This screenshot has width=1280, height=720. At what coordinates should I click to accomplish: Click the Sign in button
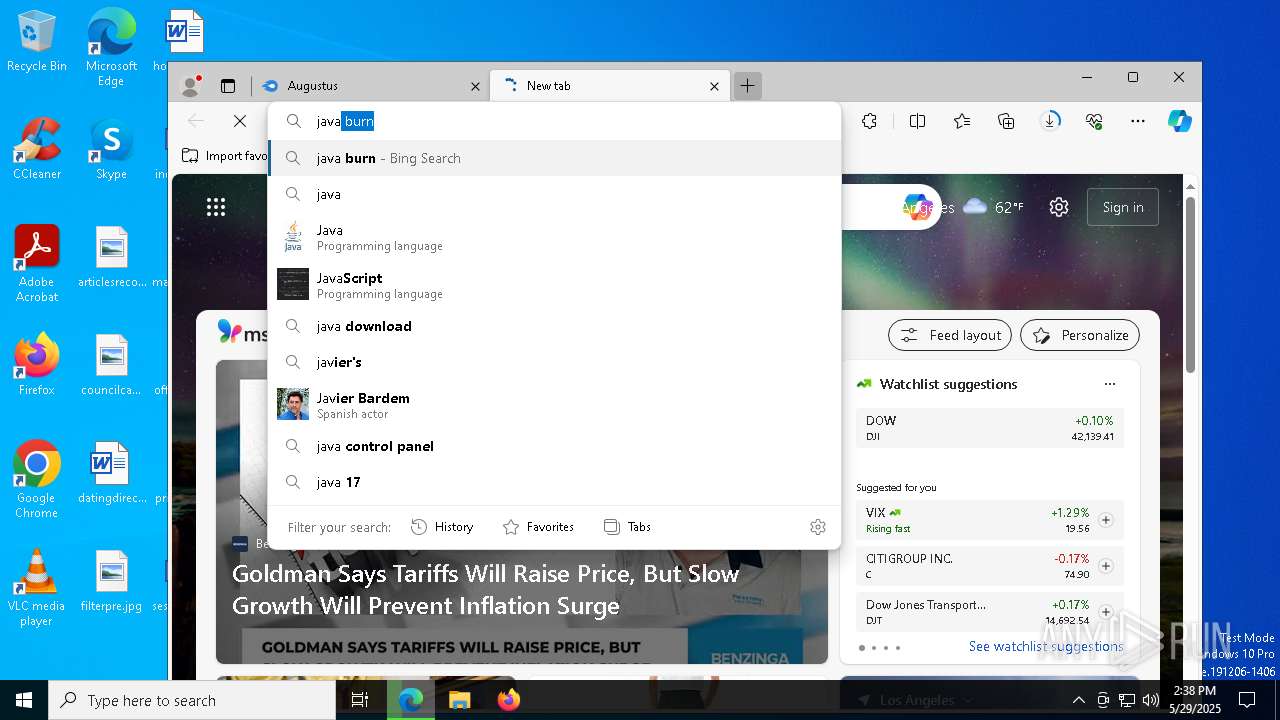click(1122, 207)
